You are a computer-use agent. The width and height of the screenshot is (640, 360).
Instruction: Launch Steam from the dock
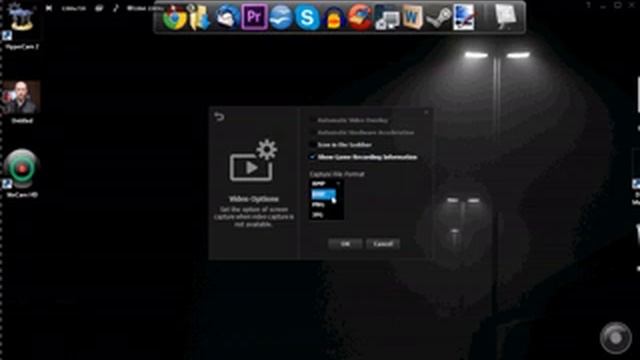(438, 18)
